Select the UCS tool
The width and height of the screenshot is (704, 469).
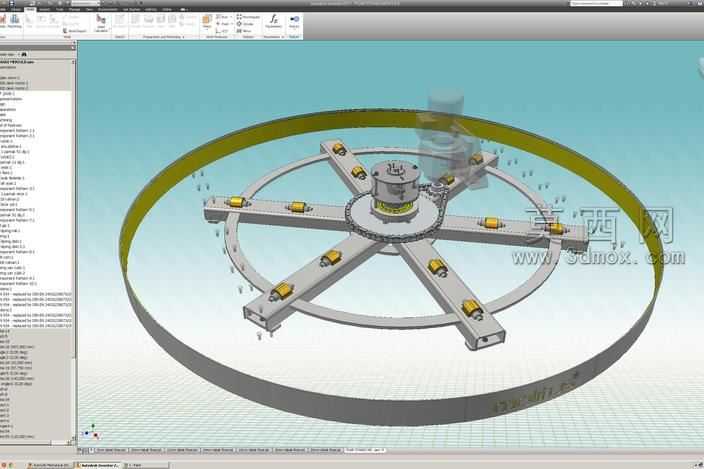[222, 31]
